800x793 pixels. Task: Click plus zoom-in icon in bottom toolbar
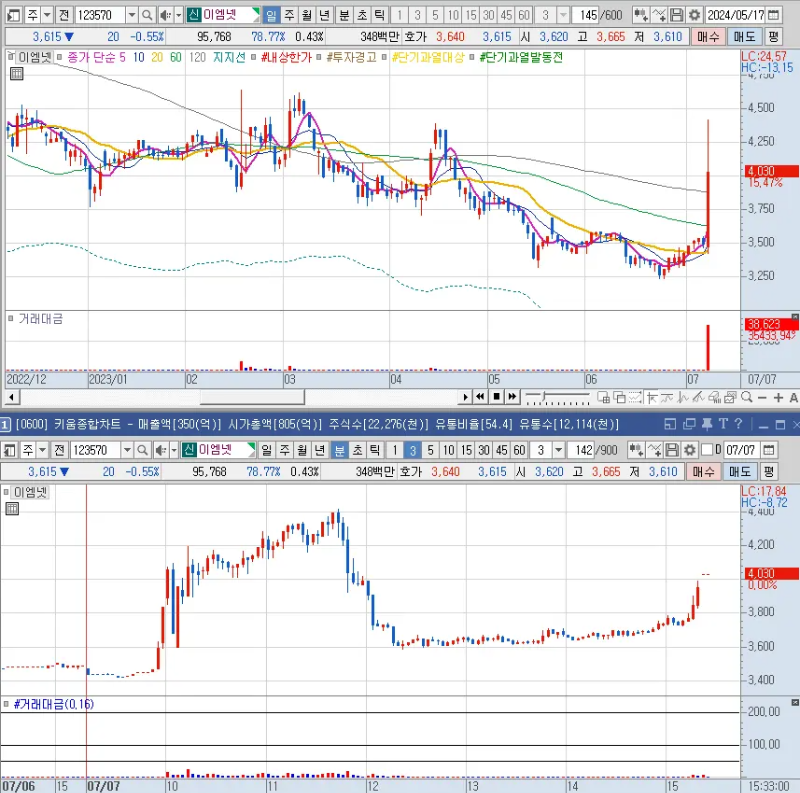(779, 398)
